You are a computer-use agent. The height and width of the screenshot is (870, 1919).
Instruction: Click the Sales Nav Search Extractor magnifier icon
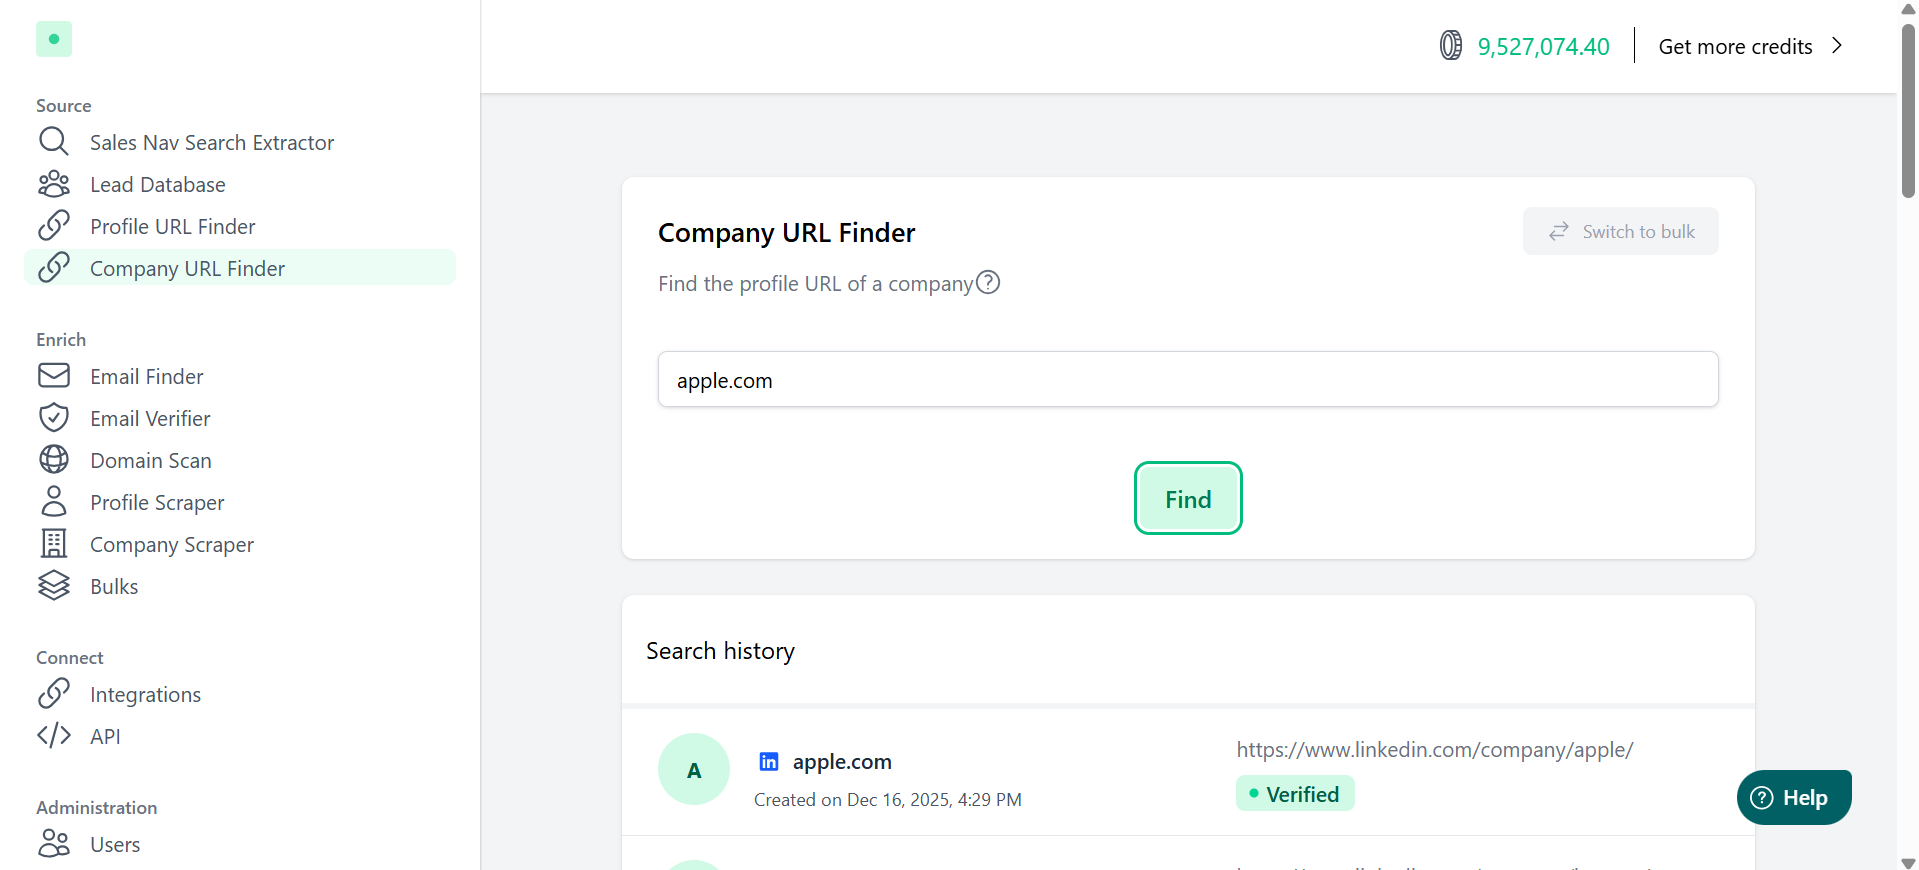pos(54,142)
